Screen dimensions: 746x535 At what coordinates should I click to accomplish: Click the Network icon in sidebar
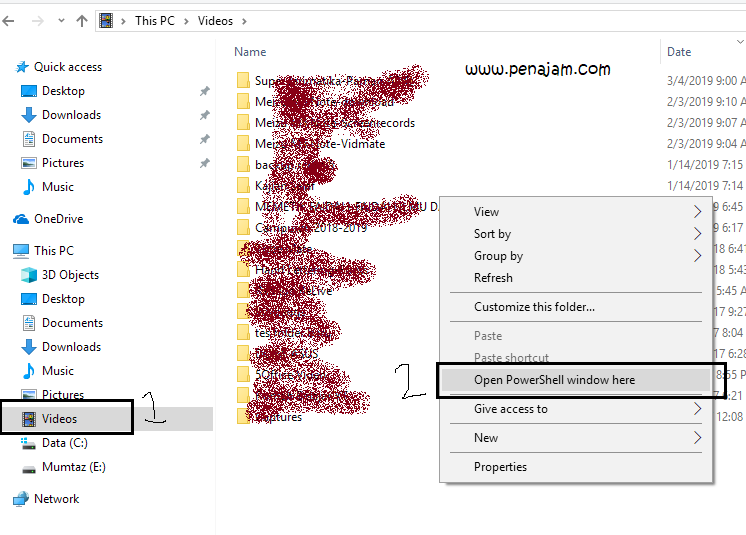[20, 499]
